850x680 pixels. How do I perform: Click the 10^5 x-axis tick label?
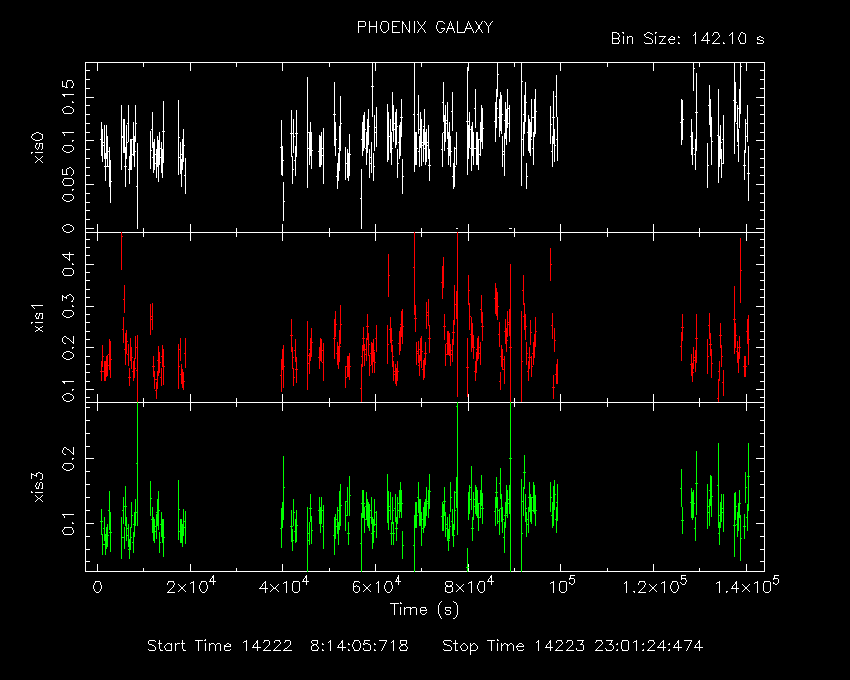[x=562, y=586]
